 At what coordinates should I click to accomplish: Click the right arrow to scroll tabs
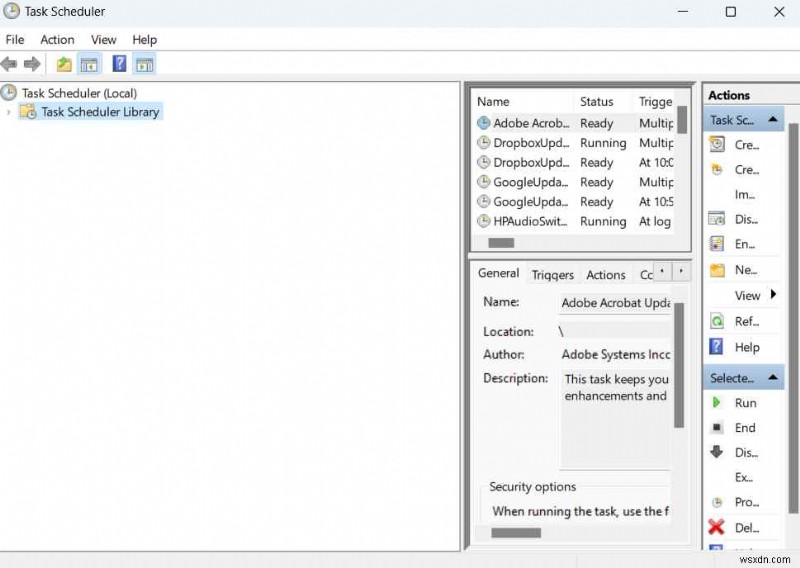click(681, 271)
